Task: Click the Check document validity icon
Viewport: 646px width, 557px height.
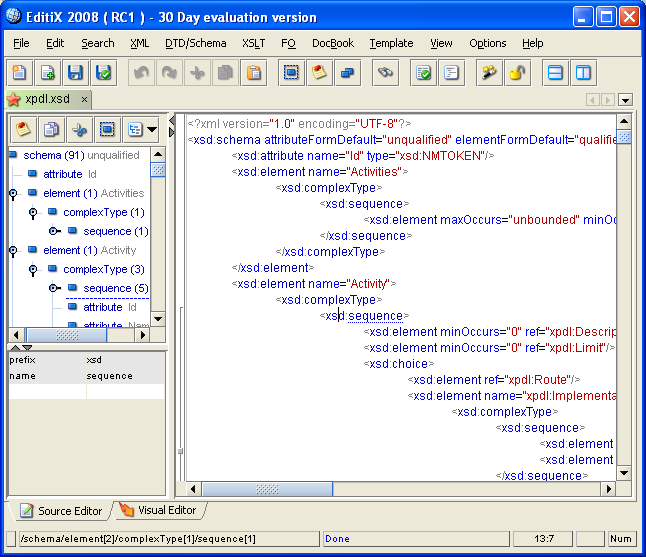Action: click(x=424, y=73)
